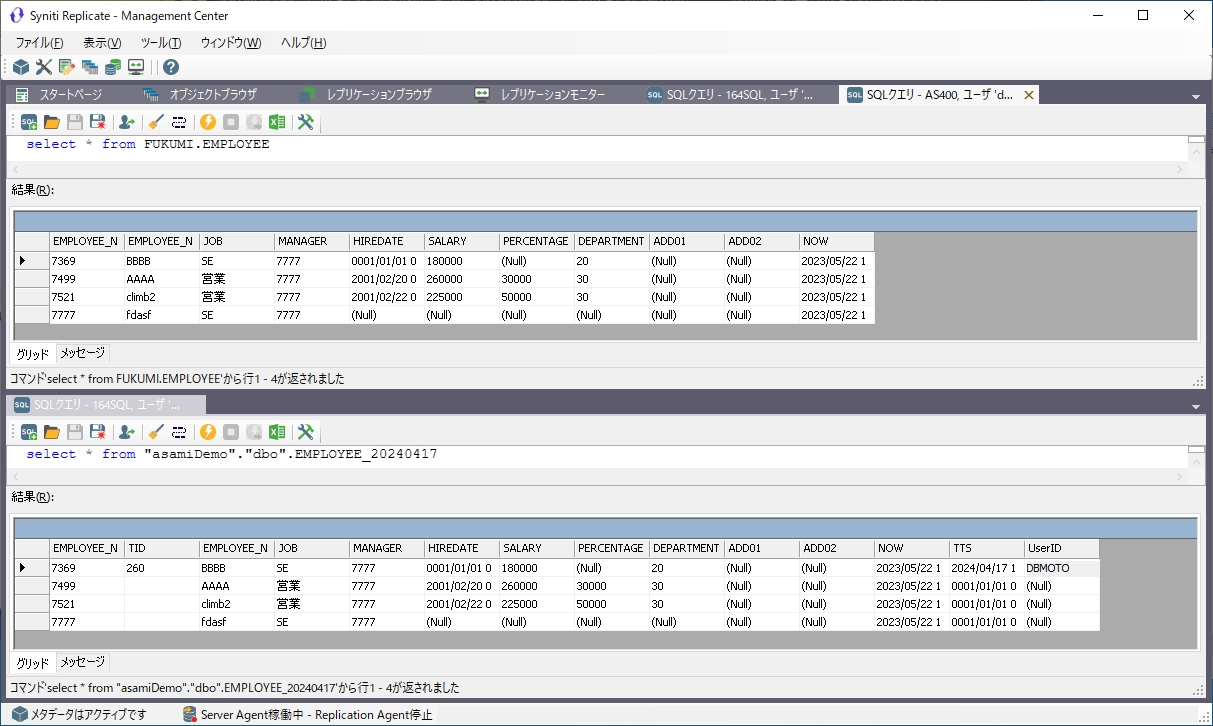Screen dimensions: 1213x726
Task: Show メッセージ tab under FUKUMI.EMPLOYEE results
Action: click(82, 353)
